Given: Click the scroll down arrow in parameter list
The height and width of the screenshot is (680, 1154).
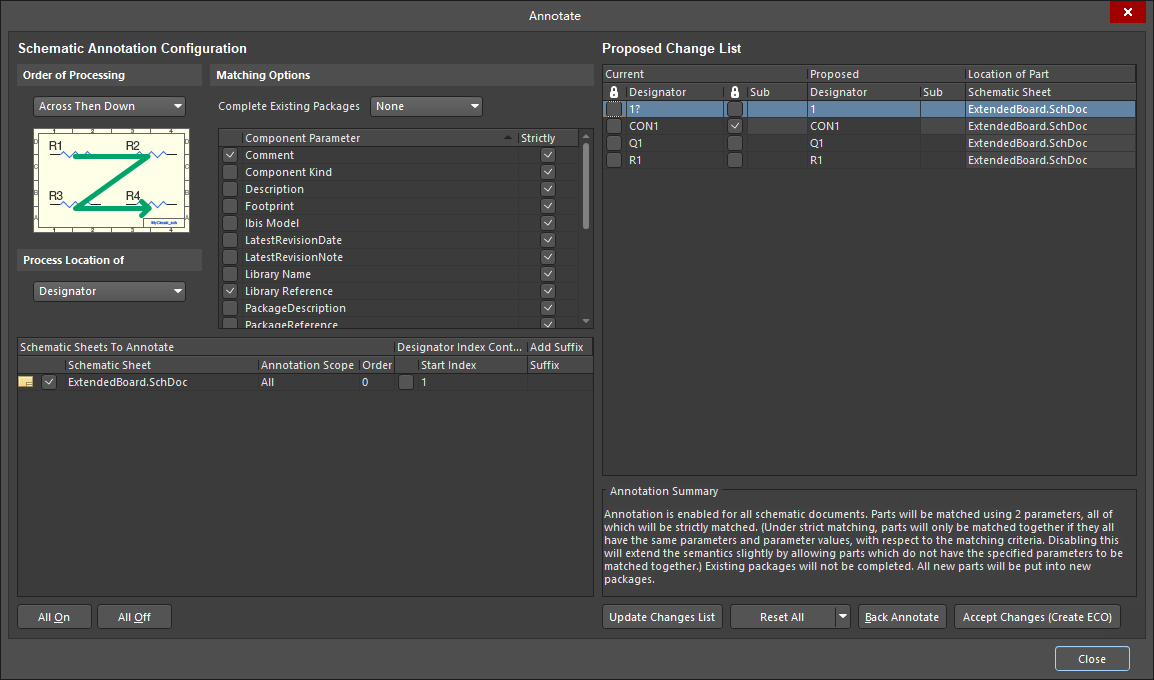Looking at the screenshot, I should [586, 321].
